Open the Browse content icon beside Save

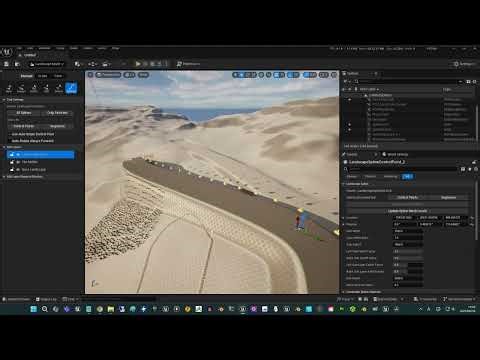click(x=17, y=64)
